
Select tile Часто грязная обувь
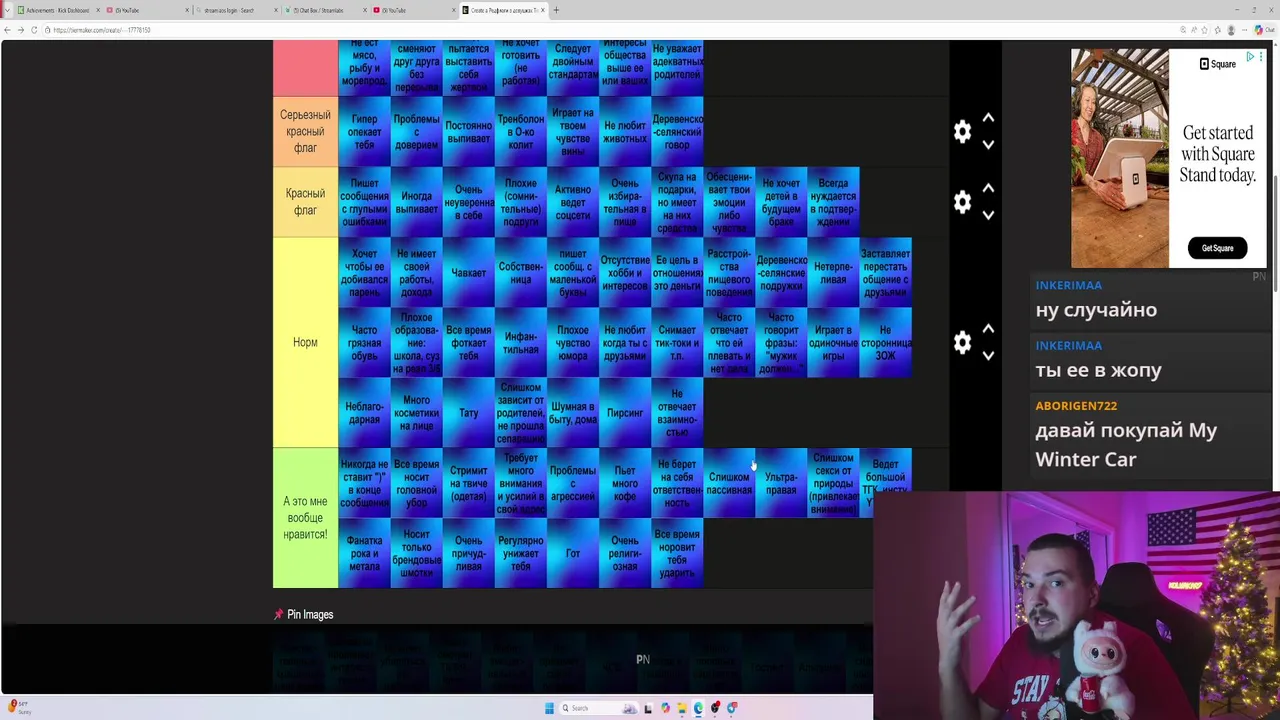click(364, 343)
